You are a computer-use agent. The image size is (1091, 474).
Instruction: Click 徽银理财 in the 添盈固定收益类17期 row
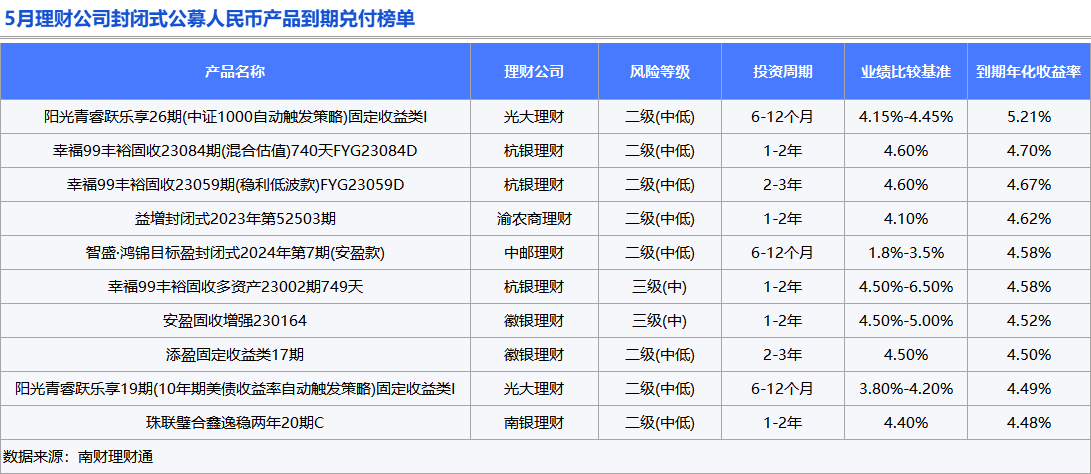tap(534, 355)
